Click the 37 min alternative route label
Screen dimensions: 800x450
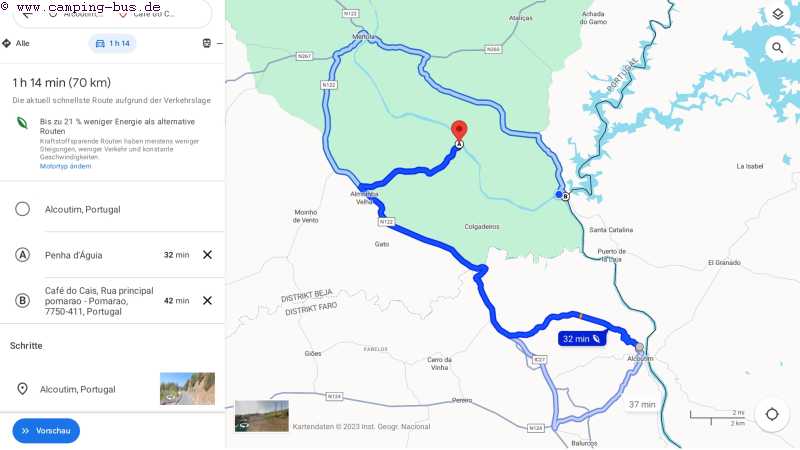click(642, 405)
